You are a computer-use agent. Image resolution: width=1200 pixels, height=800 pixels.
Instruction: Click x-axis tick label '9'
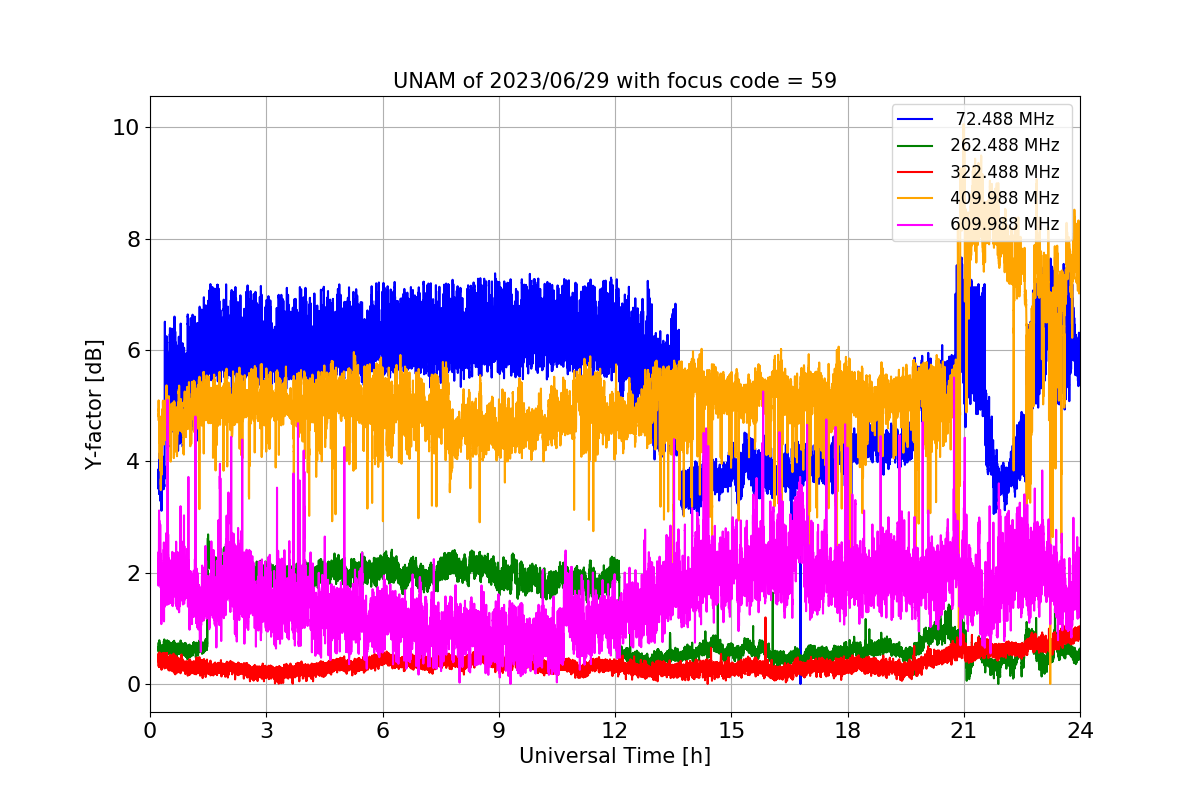pos(499,730)
